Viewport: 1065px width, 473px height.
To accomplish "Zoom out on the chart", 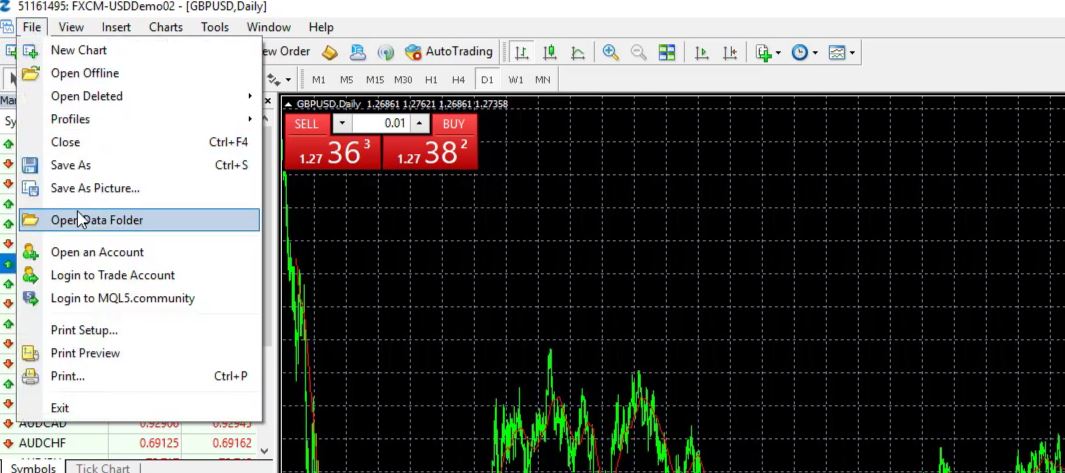I will [638, 52].
